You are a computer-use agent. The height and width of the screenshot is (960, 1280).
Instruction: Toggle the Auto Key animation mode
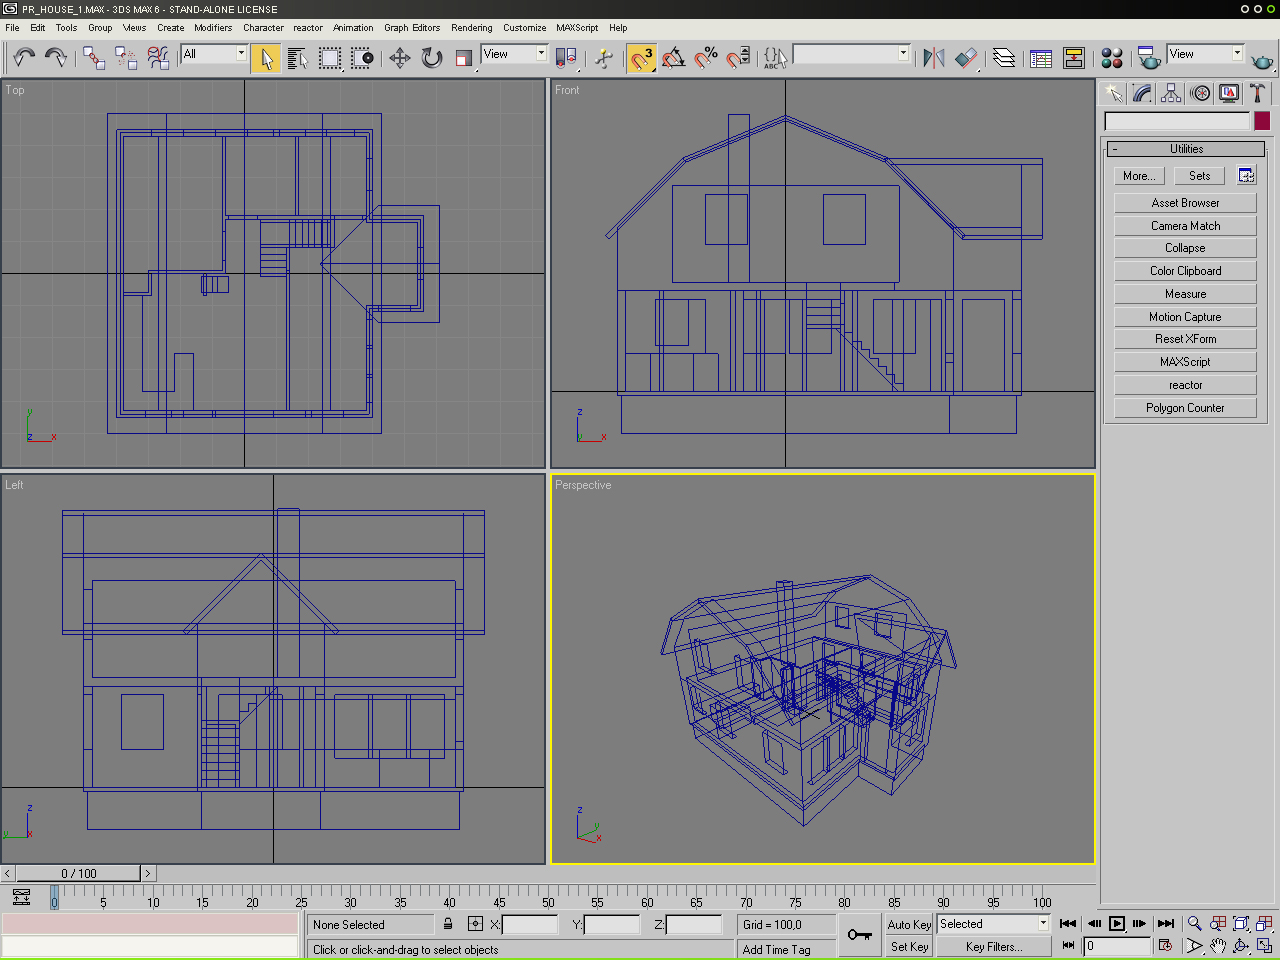(909, 925)
